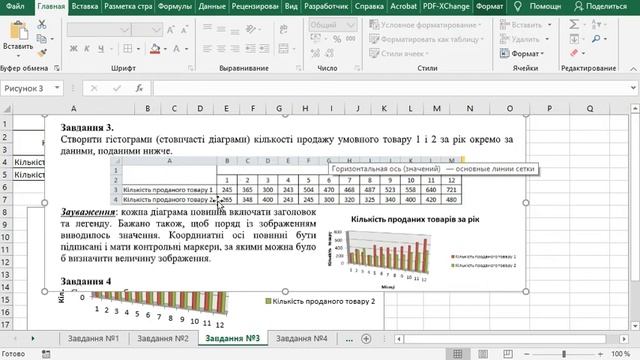Click Удалить cells button

click(524, 39)
